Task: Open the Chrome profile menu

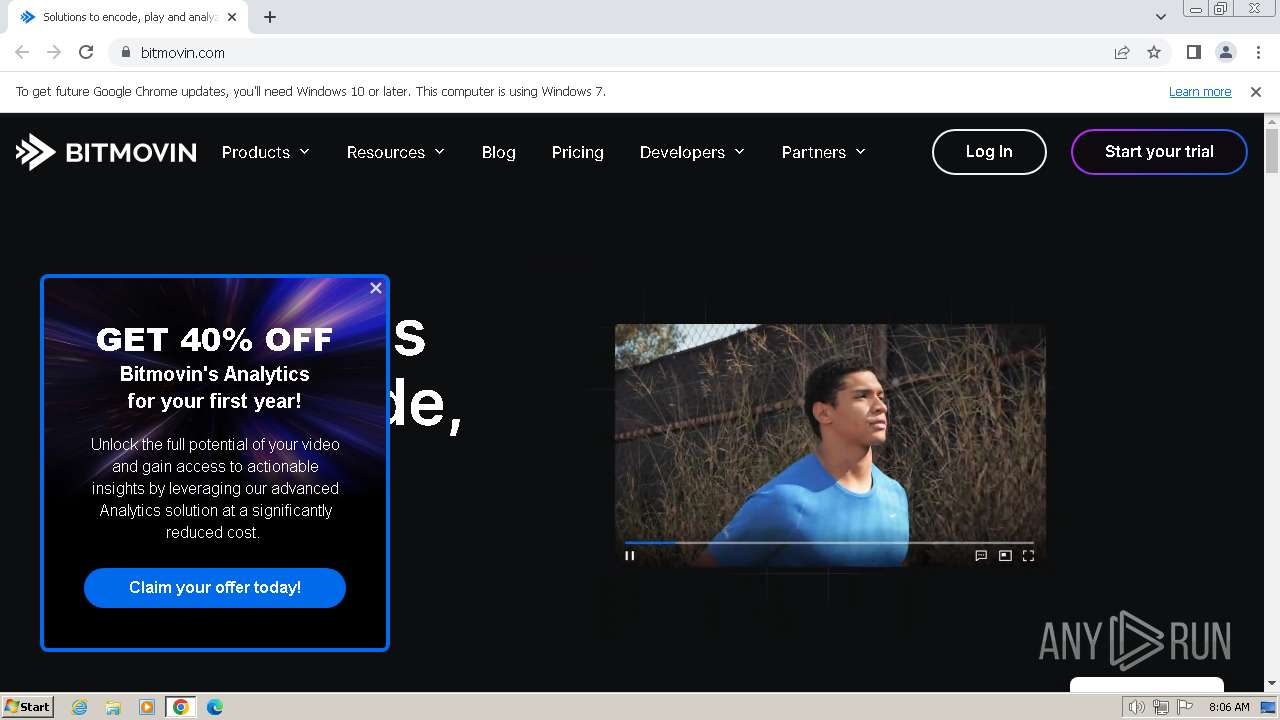Action: pos(1226,52)
